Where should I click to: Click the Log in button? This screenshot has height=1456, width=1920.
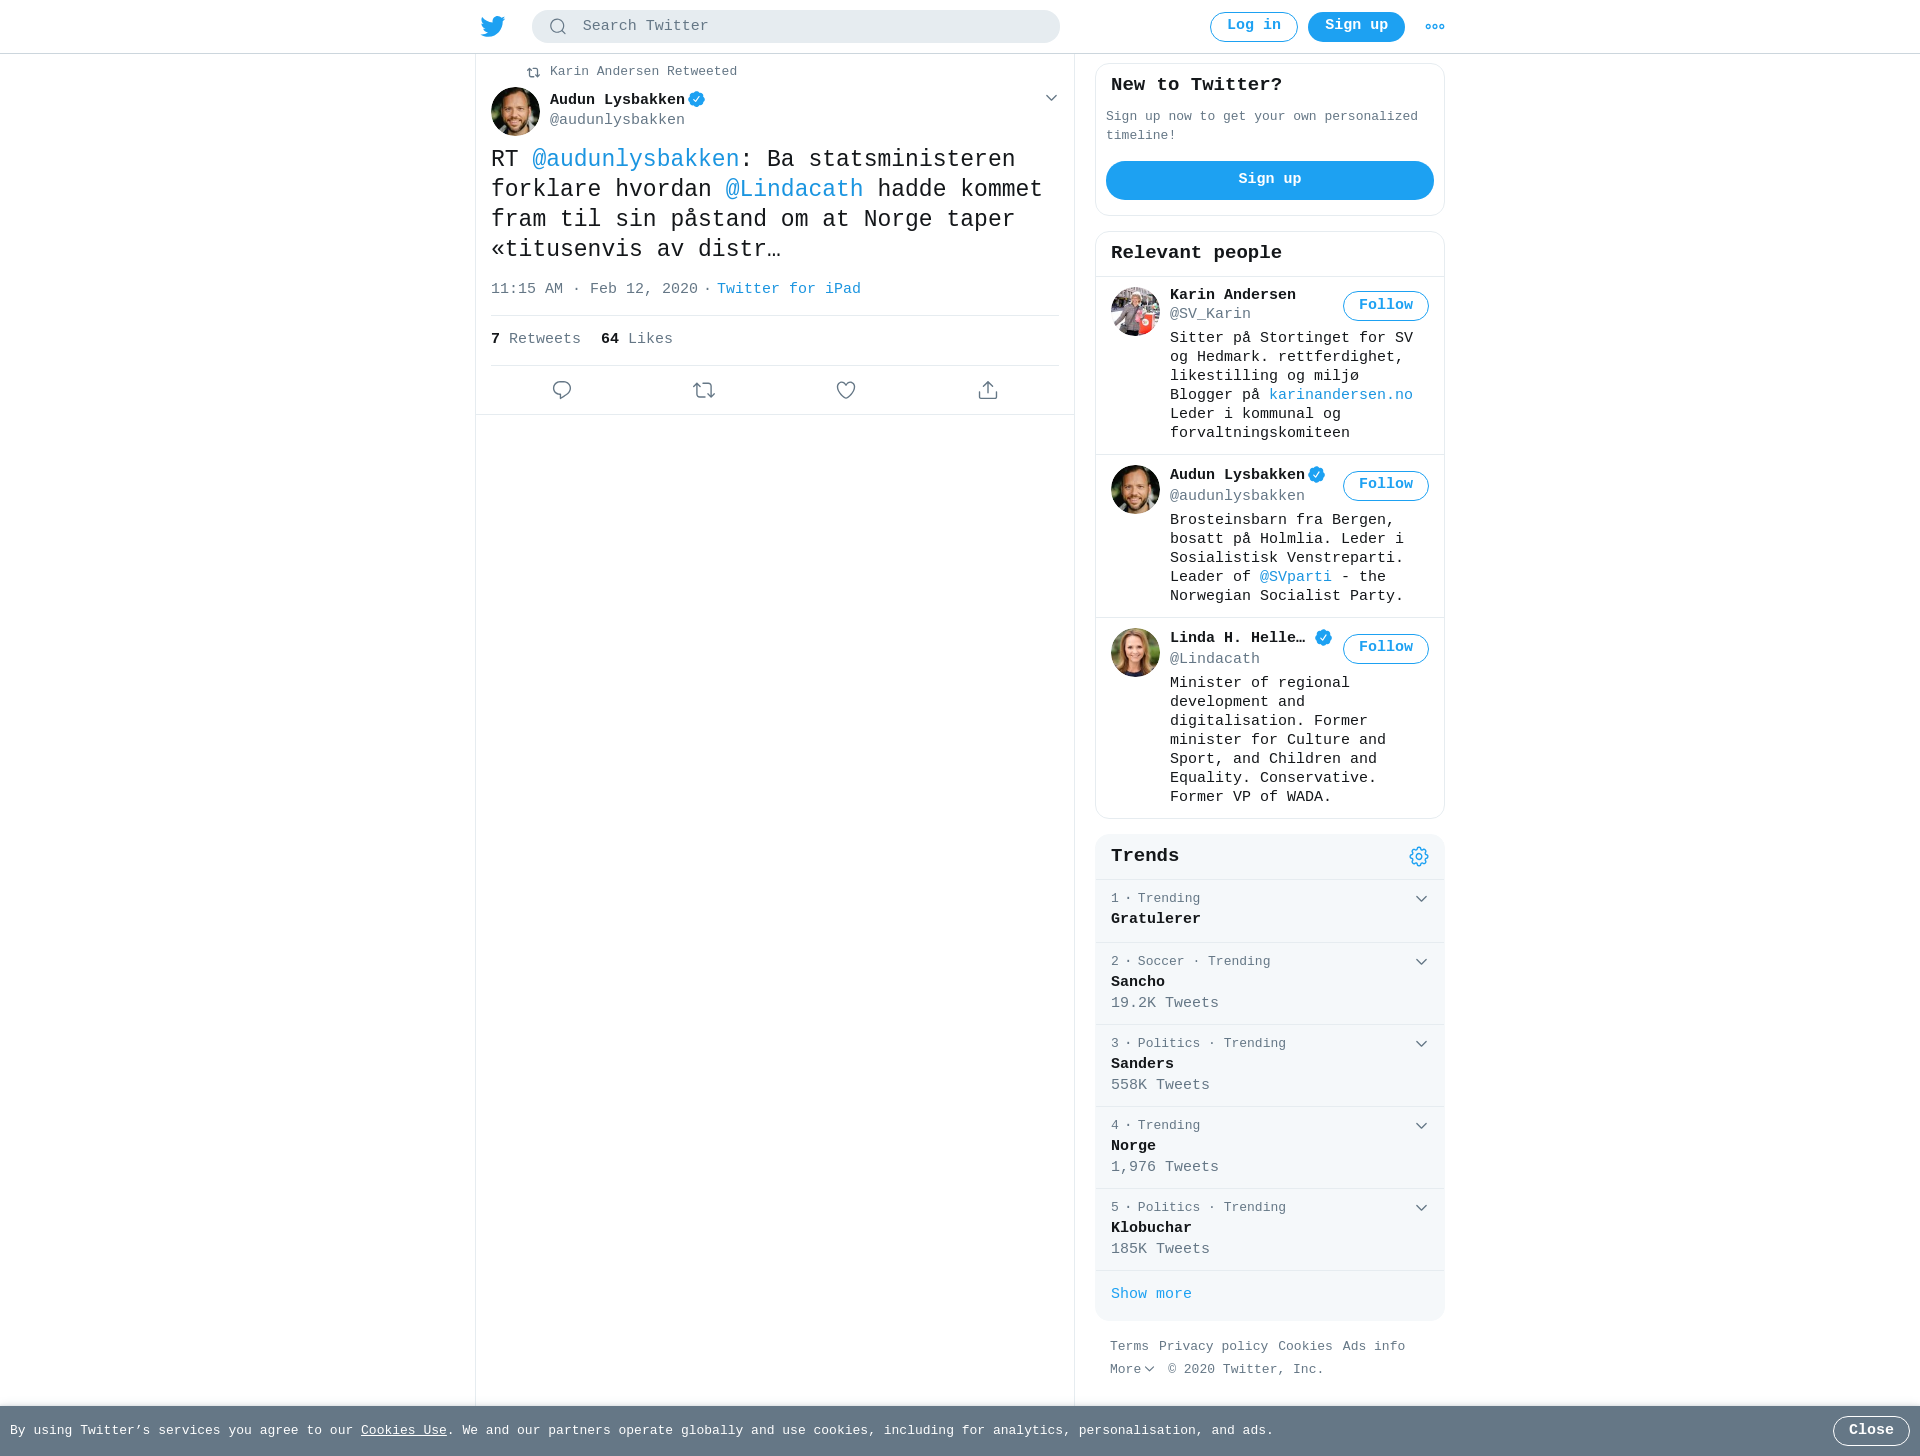1254,27
